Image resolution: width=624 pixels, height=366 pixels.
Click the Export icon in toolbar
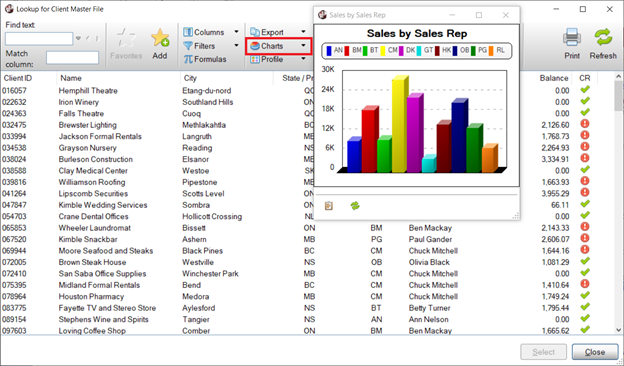255,32
